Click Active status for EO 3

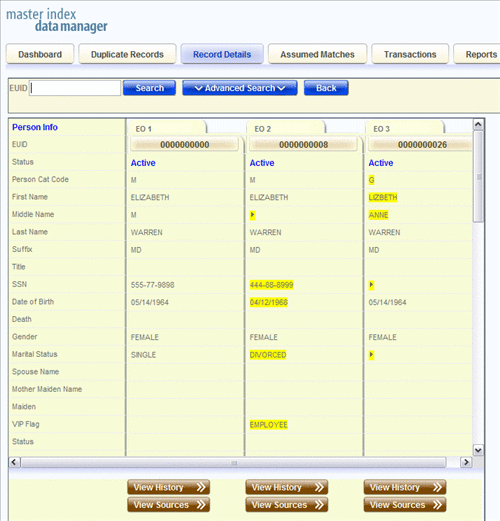coord(381,163)
